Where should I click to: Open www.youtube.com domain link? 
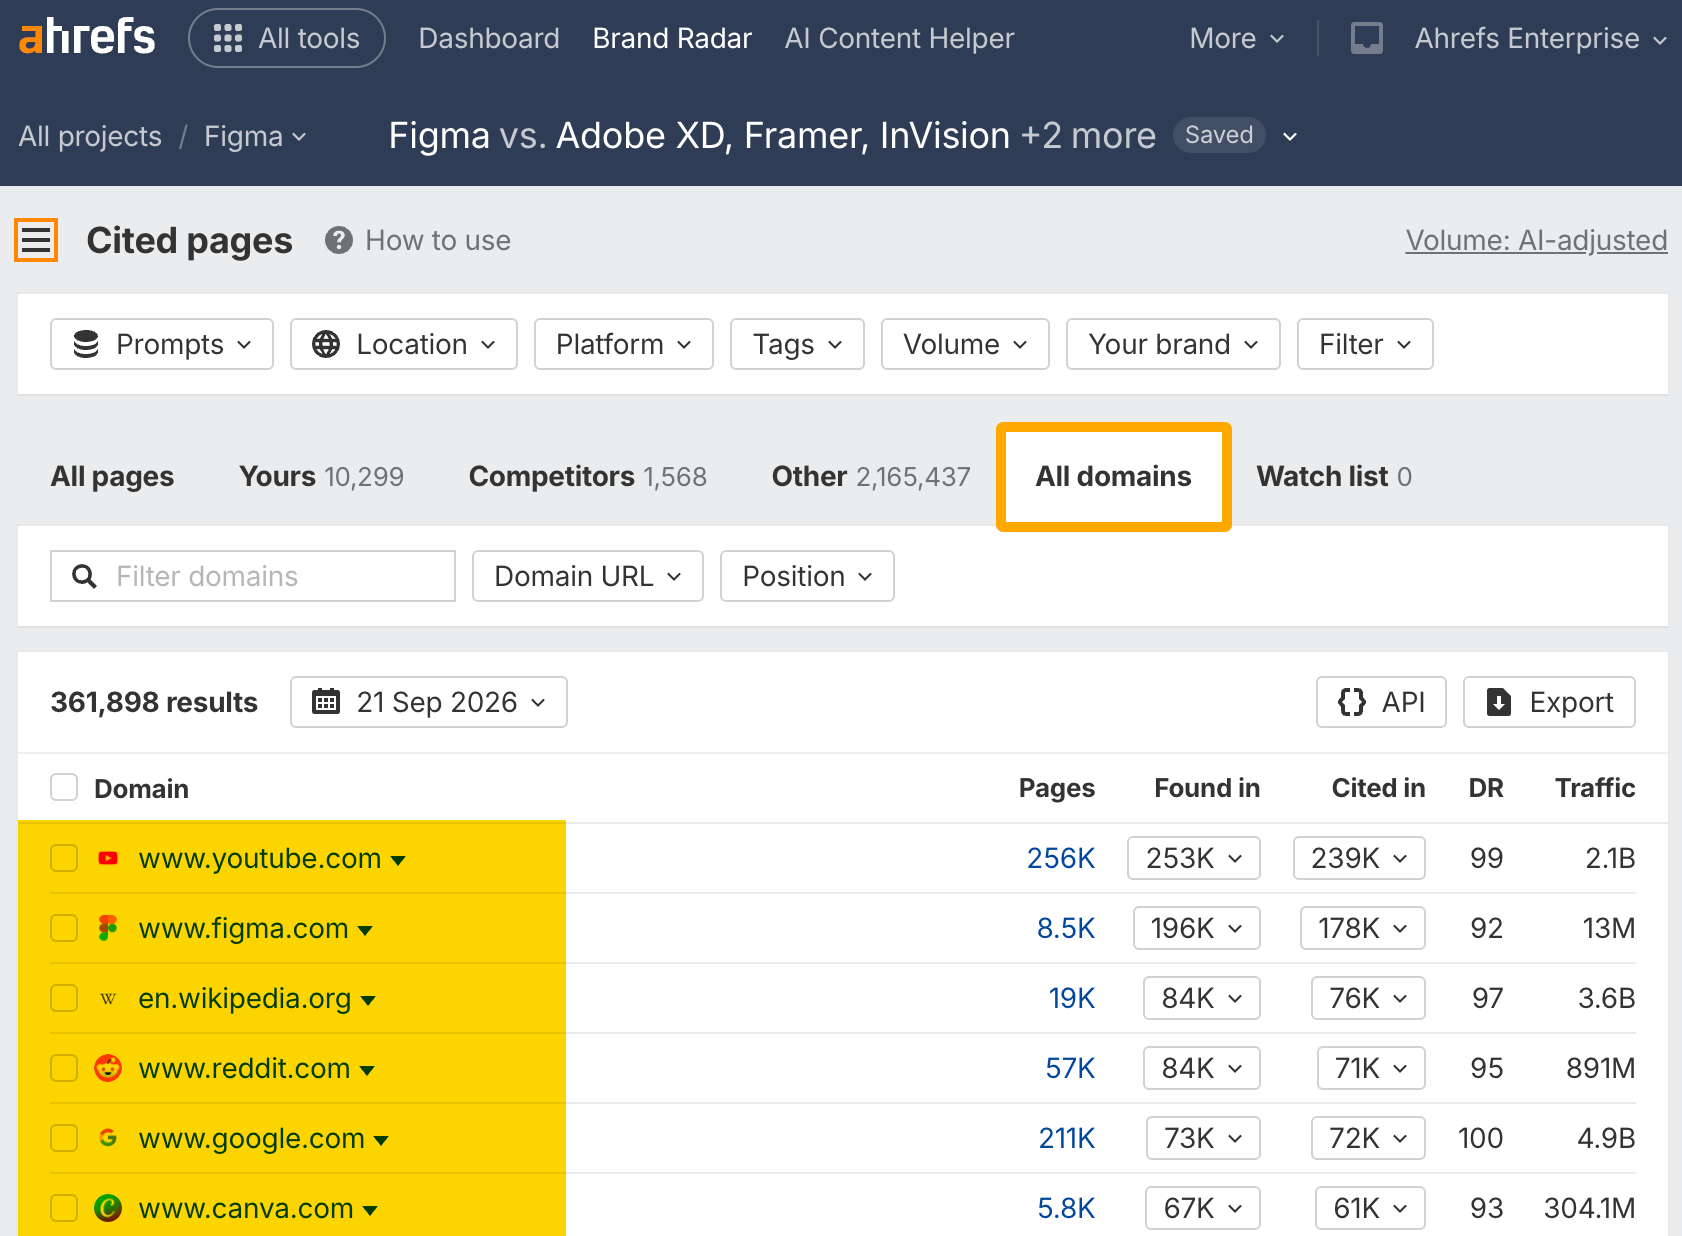260,858
